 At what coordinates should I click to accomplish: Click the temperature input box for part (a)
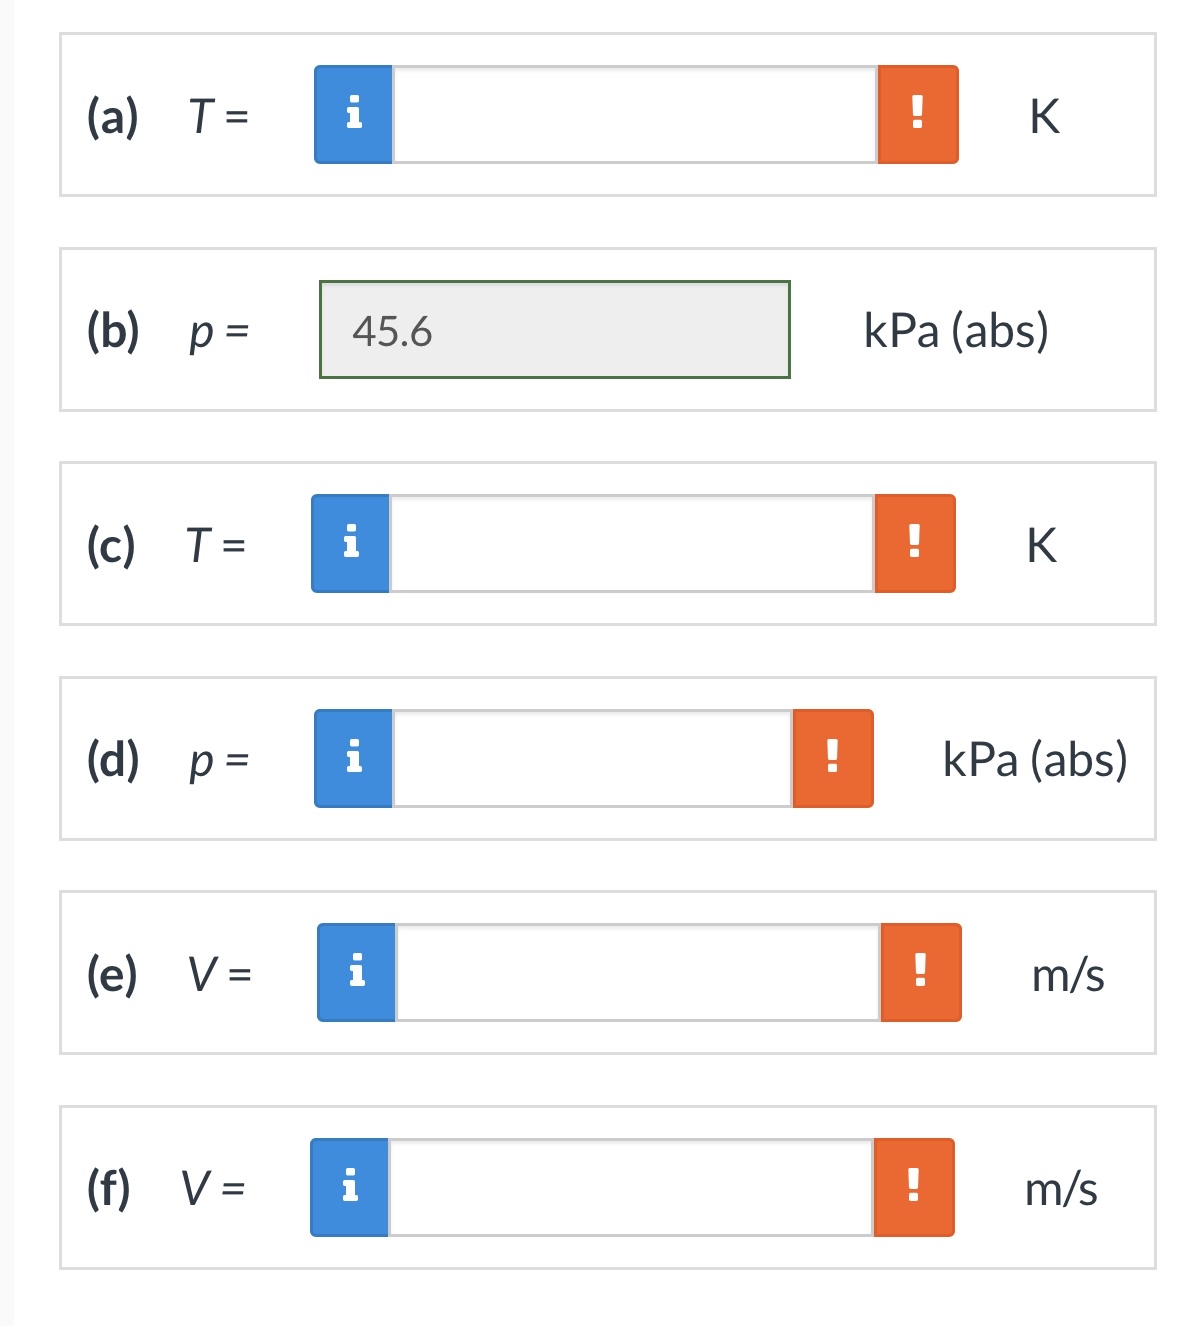pyautogui.click(x=634, y=117)
